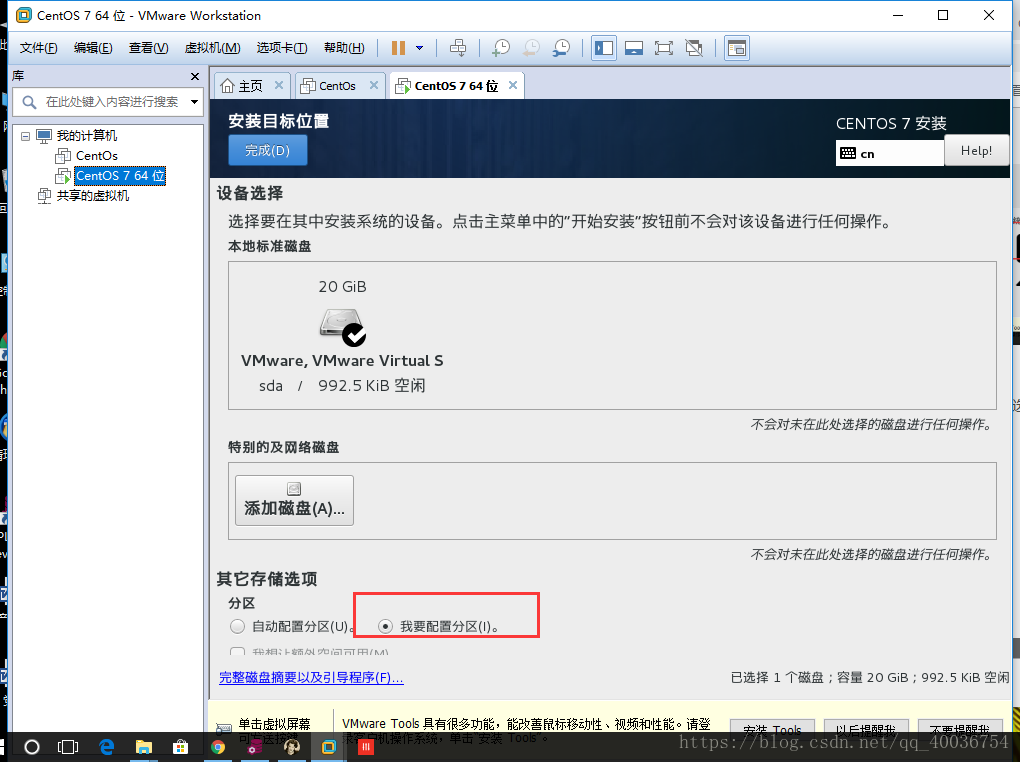Screen dimensions: 1020x762
Task: Click the console view icon
Action: [x=736, y=48]
